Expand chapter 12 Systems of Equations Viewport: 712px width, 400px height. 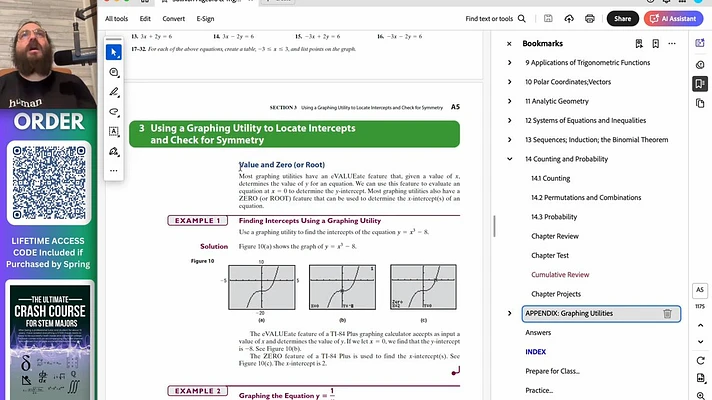pyautogui.click(x=509, y=121)
